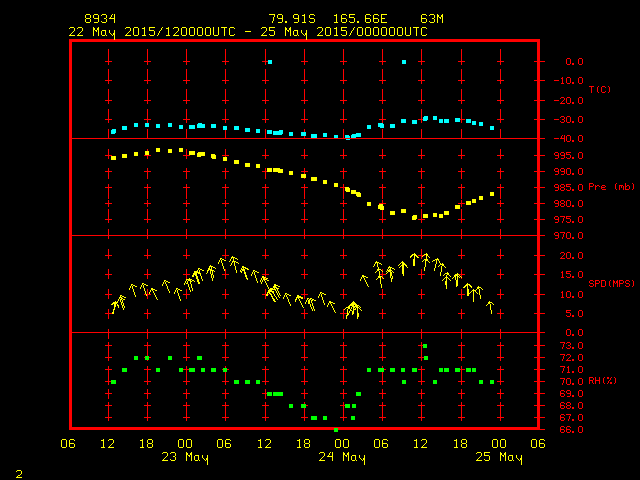
Task: Click the 71.0 humidity tick label
Action: coord(571,370)
